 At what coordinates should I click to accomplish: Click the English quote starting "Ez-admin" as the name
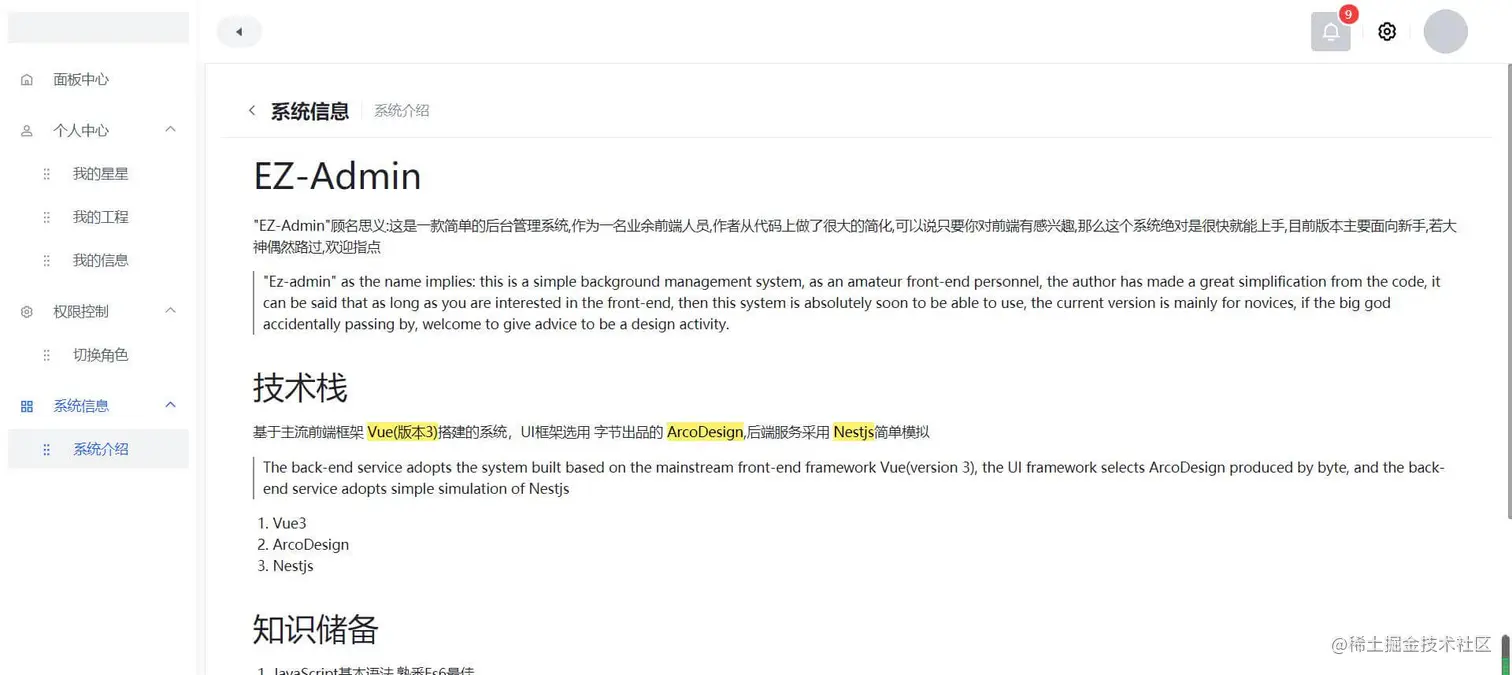pos(853,303)
